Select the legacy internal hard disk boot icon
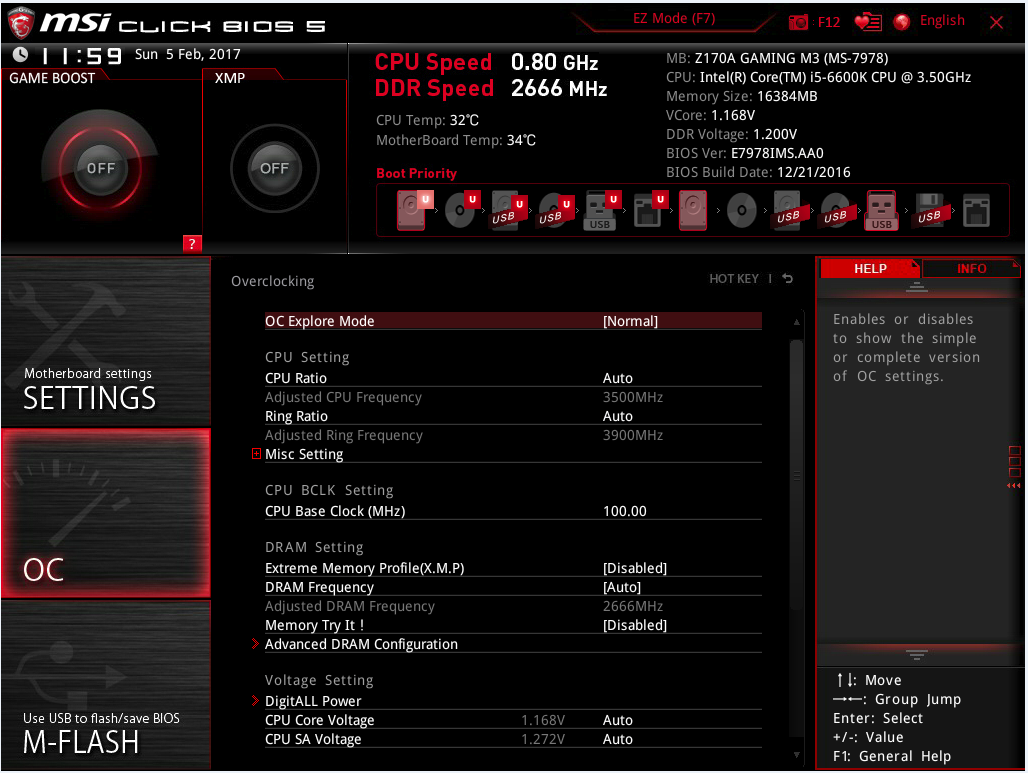 (693, 210)
